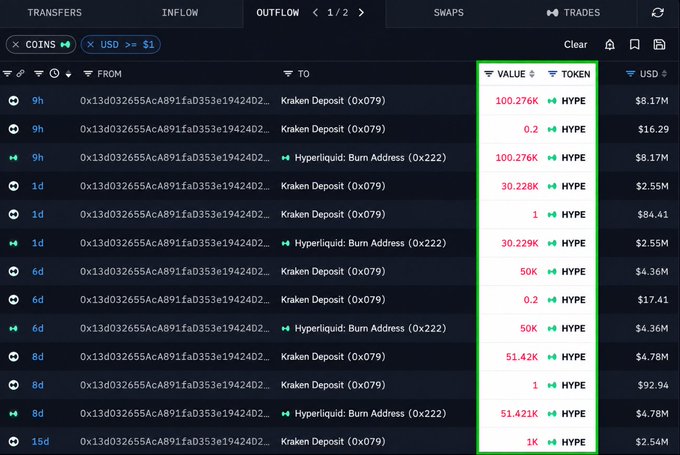The width and height of the screenshot is (680, 455).
Task: Remove the USD >= $1 filter
Action: [90, 45]
